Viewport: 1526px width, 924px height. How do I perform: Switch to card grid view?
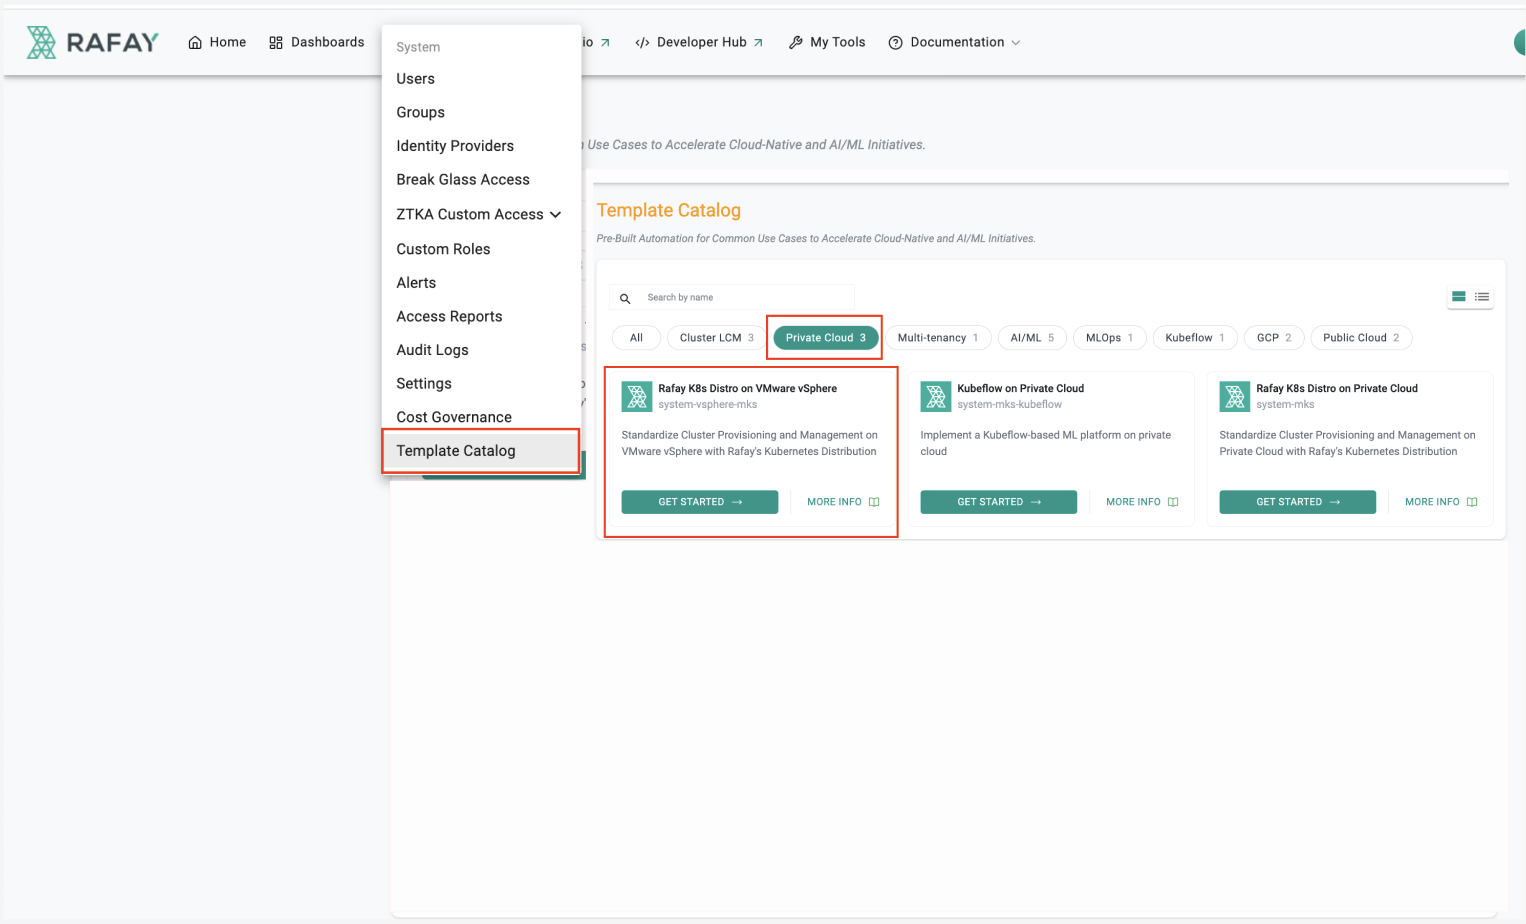click(1459, 297)
